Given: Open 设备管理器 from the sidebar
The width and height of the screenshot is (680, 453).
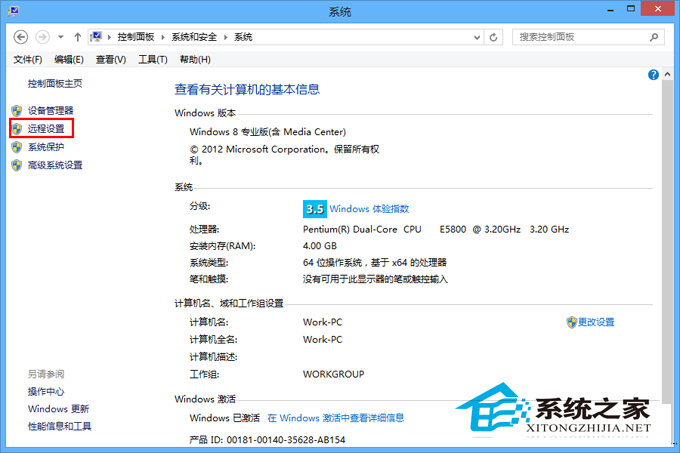Looking at the screenshot, I should pyautogui.click(x=51, y=111).
